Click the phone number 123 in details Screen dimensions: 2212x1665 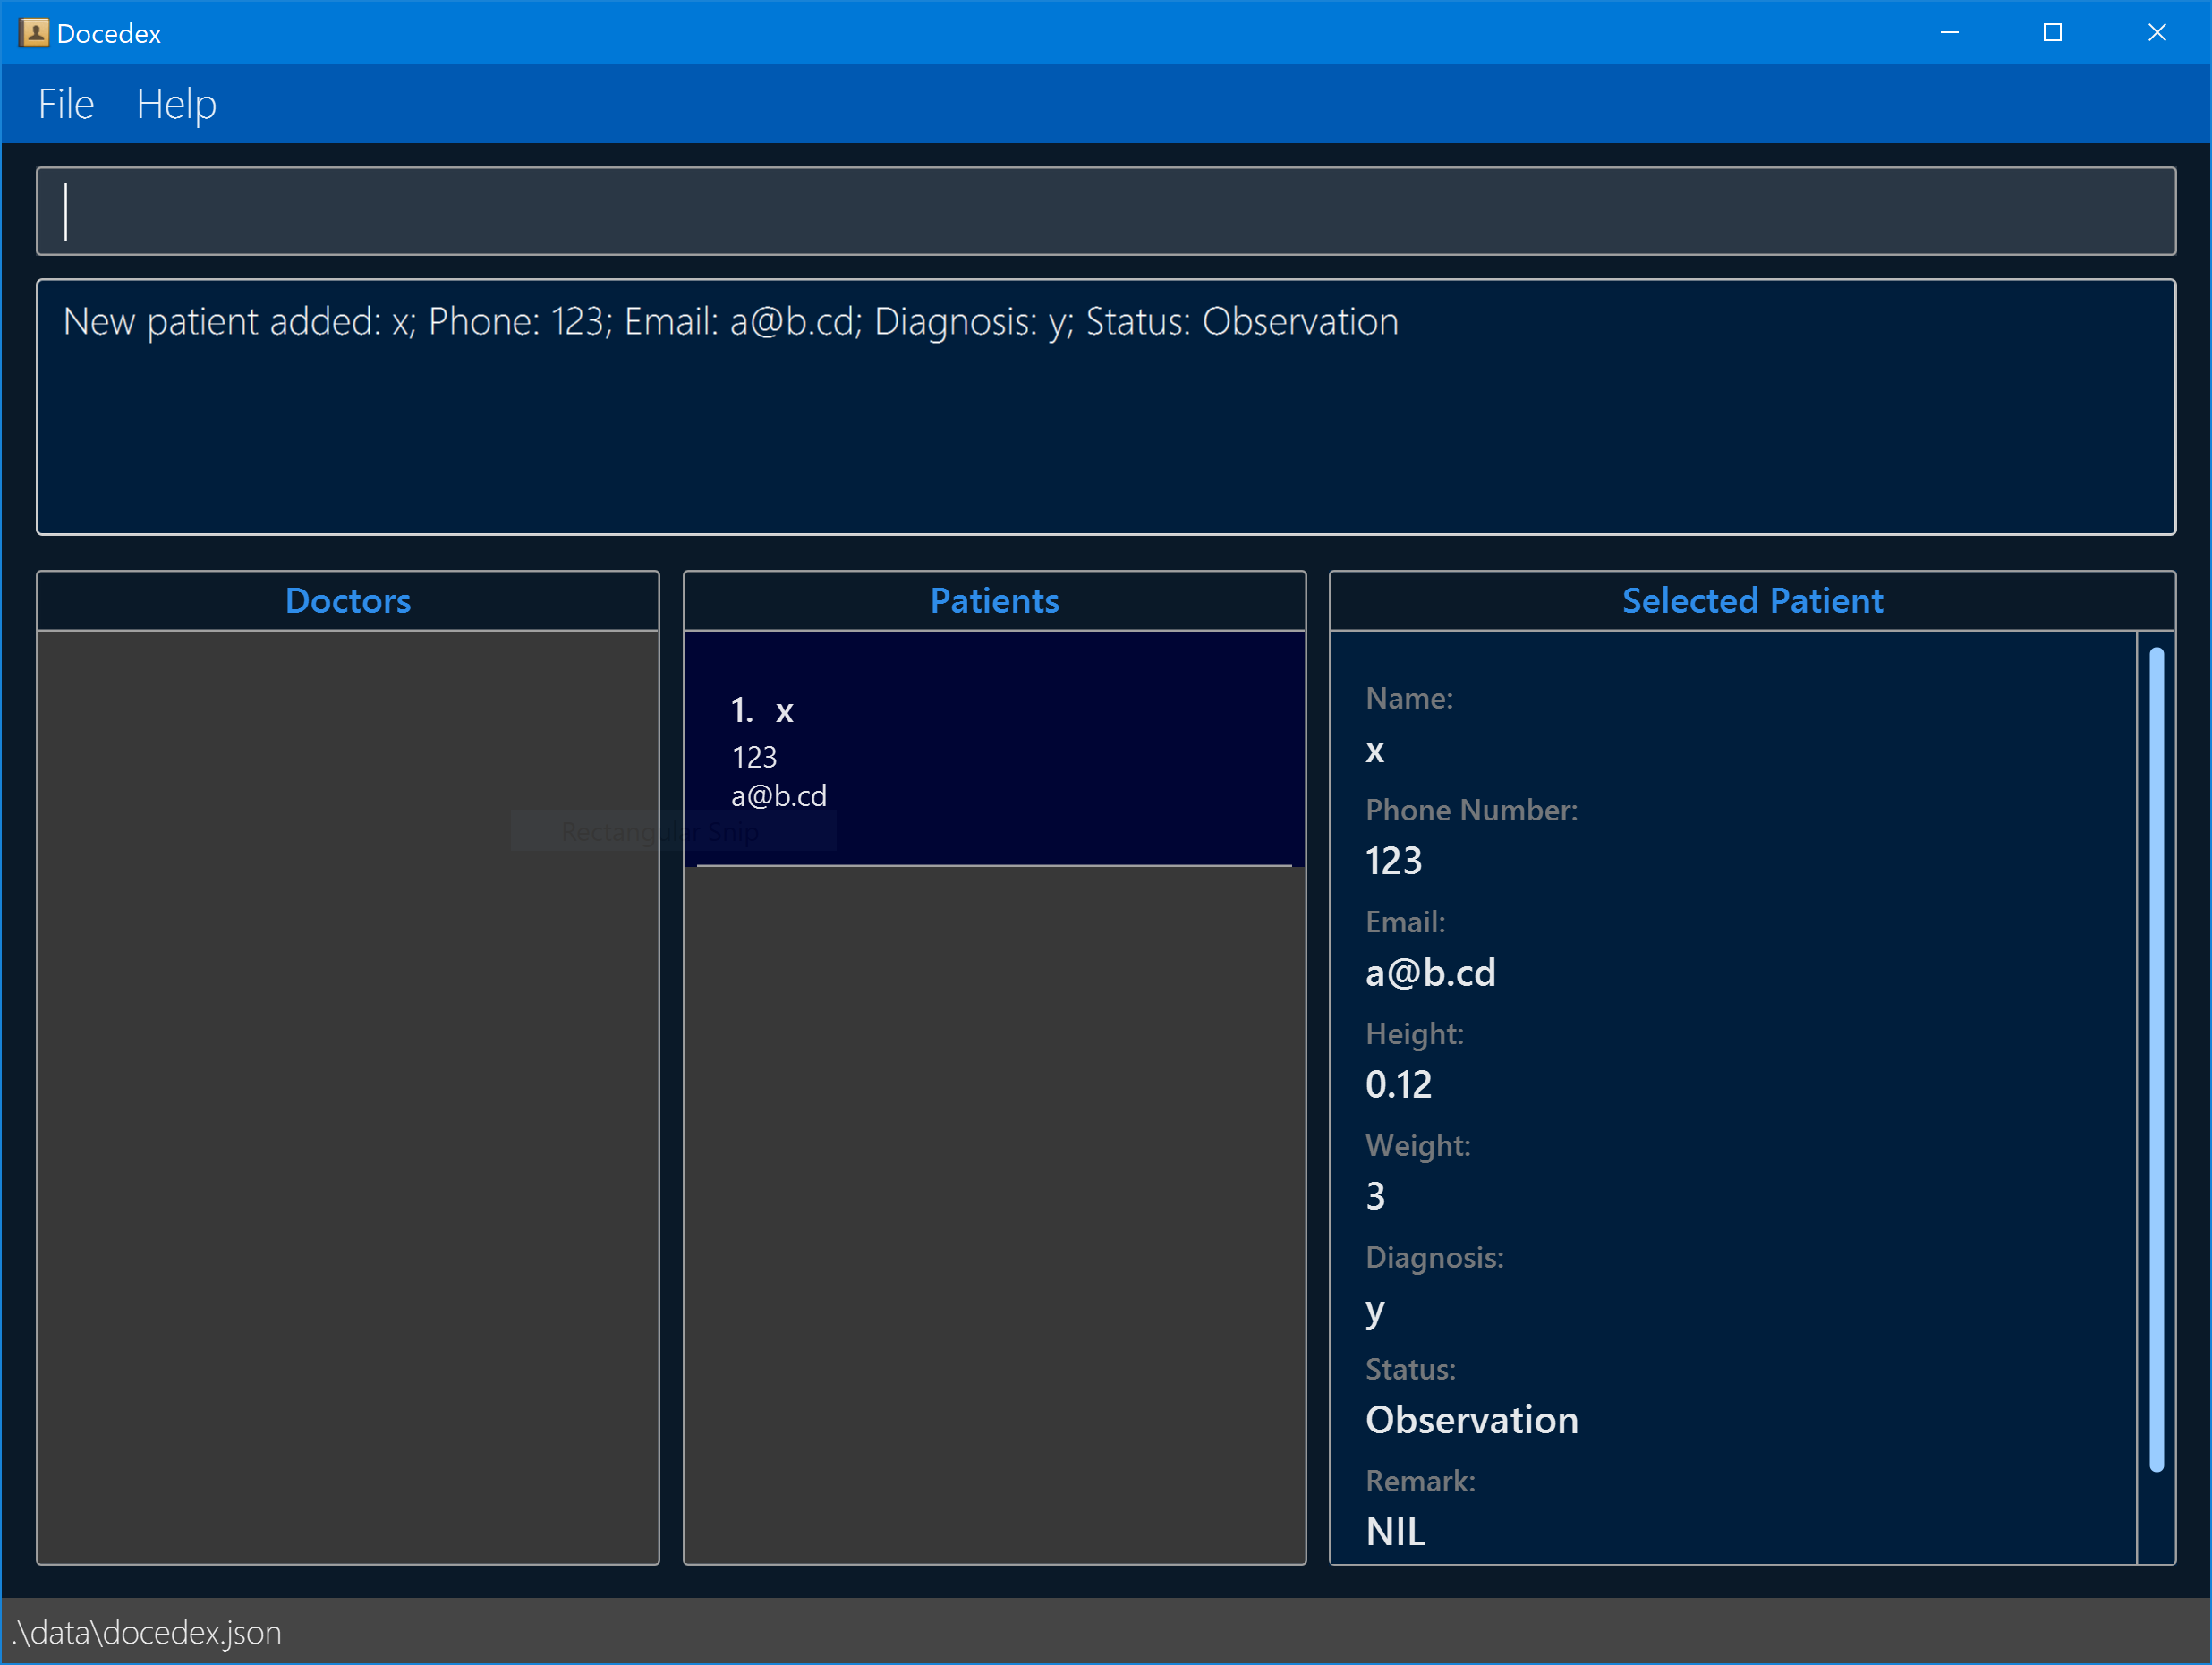click(x=1393, y=862)
